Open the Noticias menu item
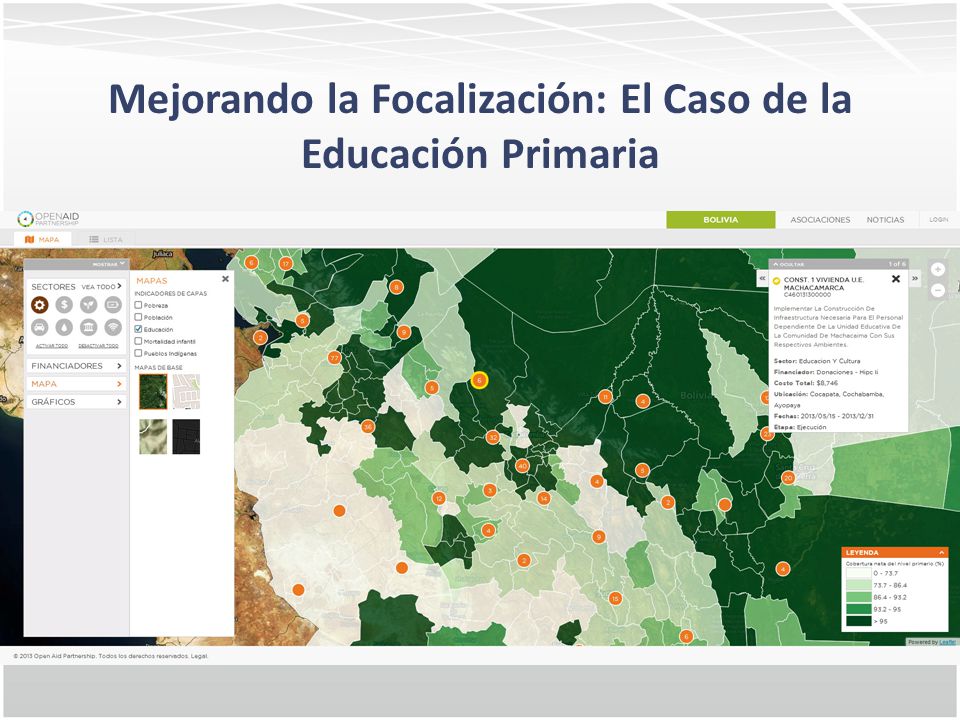This screenshot has height=720, width=960. [x=885, y=220]
